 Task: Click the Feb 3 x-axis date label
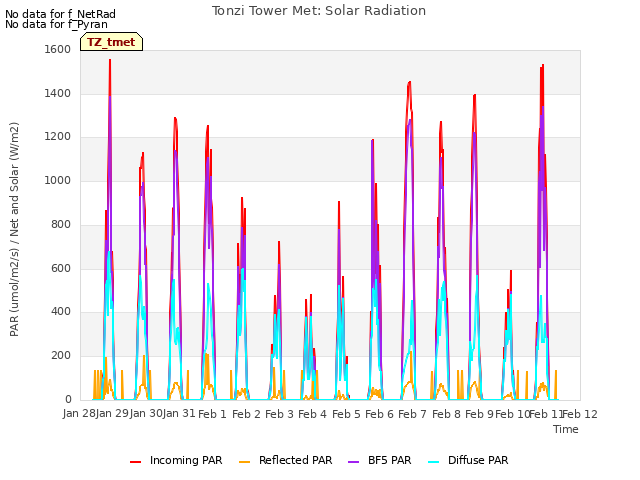[279, 414]
